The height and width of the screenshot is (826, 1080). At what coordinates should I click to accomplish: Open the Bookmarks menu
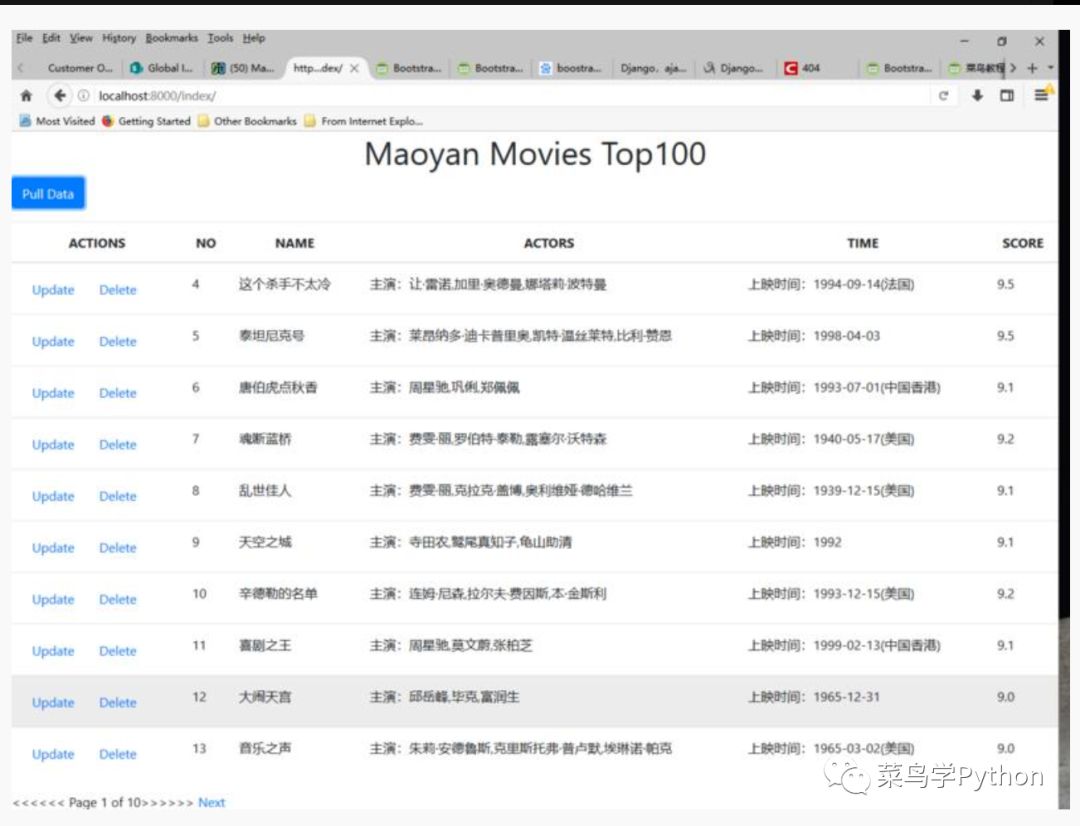[x=172, y=38]
